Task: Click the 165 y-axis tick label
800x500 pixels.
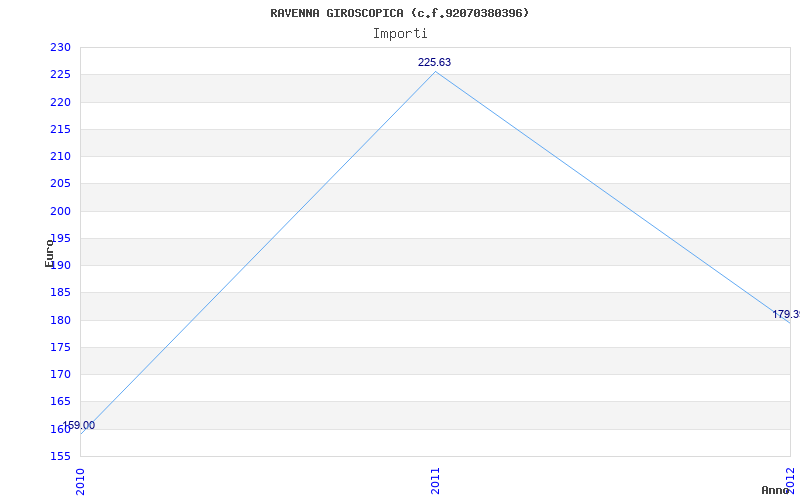Action: pos(60,402)
